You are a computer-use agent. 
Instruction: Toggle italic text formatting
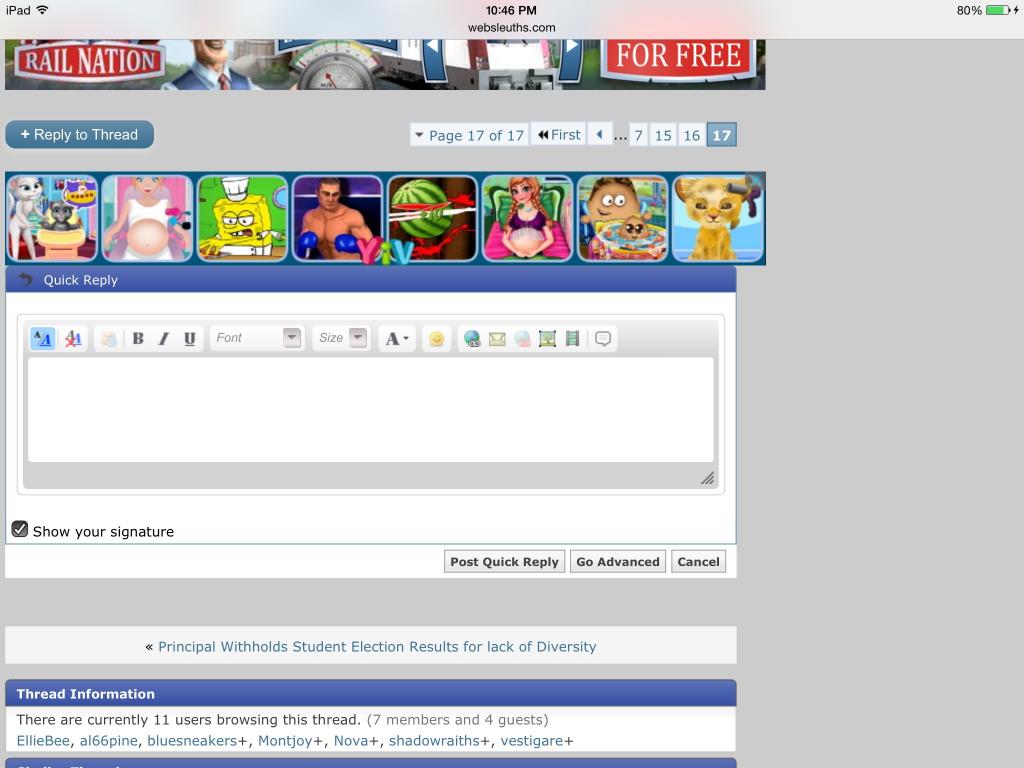coord(164,339)
